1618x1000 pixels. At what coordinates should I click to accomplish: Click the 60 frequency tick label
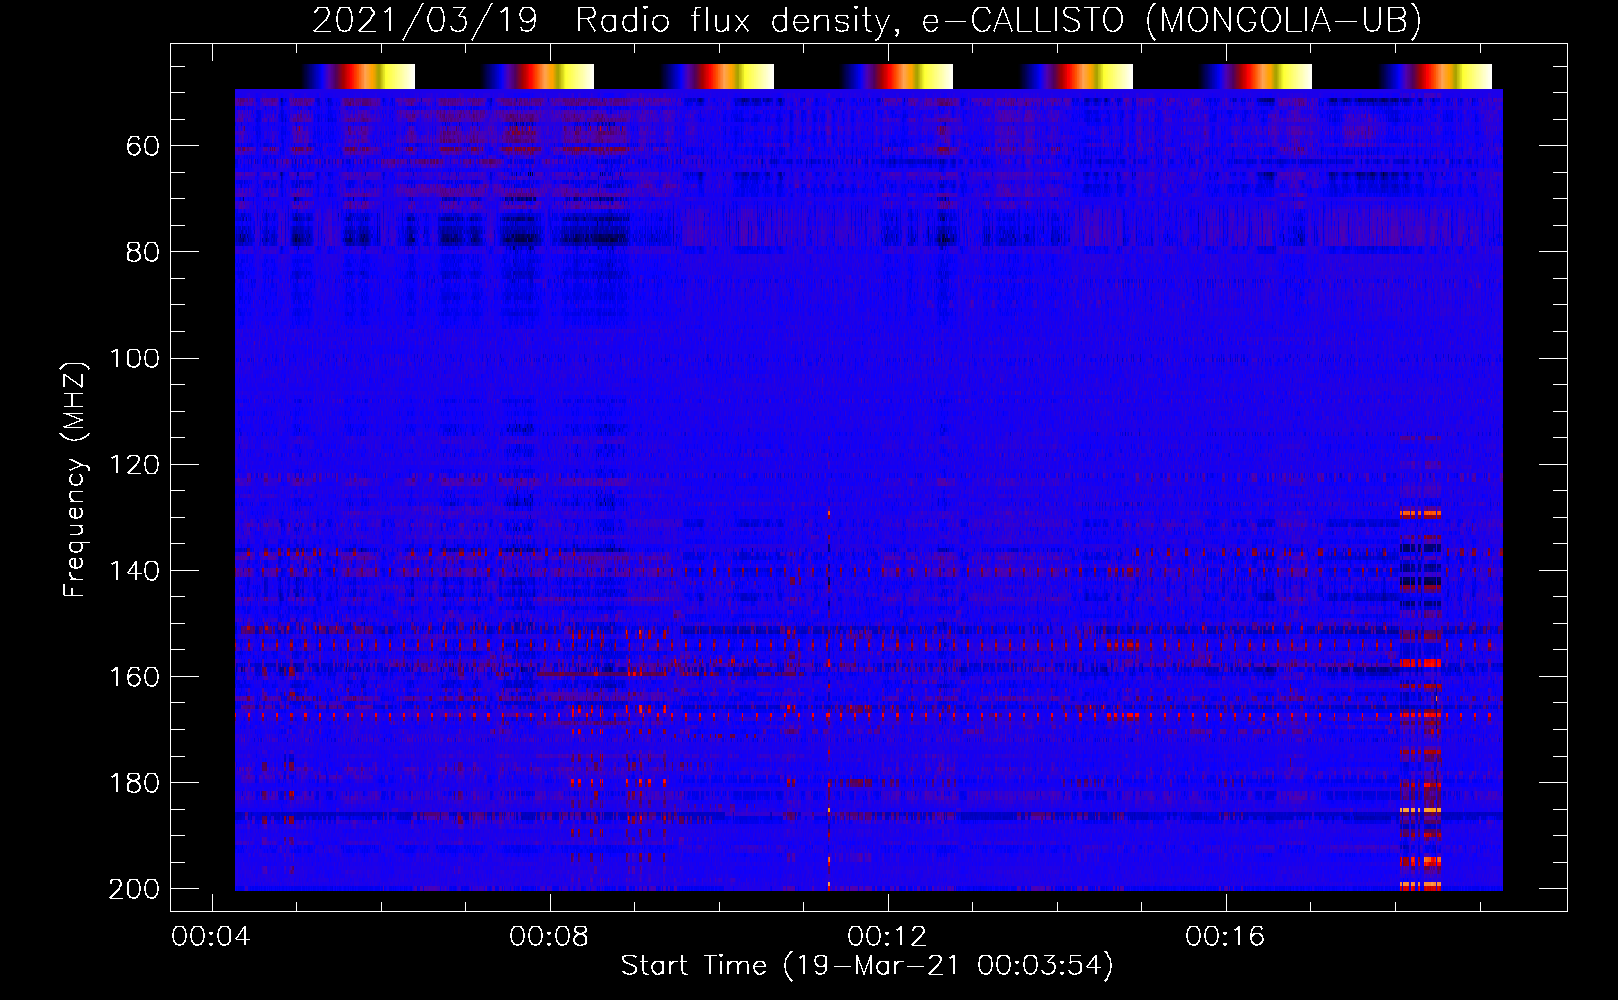[x=143, y=147]
